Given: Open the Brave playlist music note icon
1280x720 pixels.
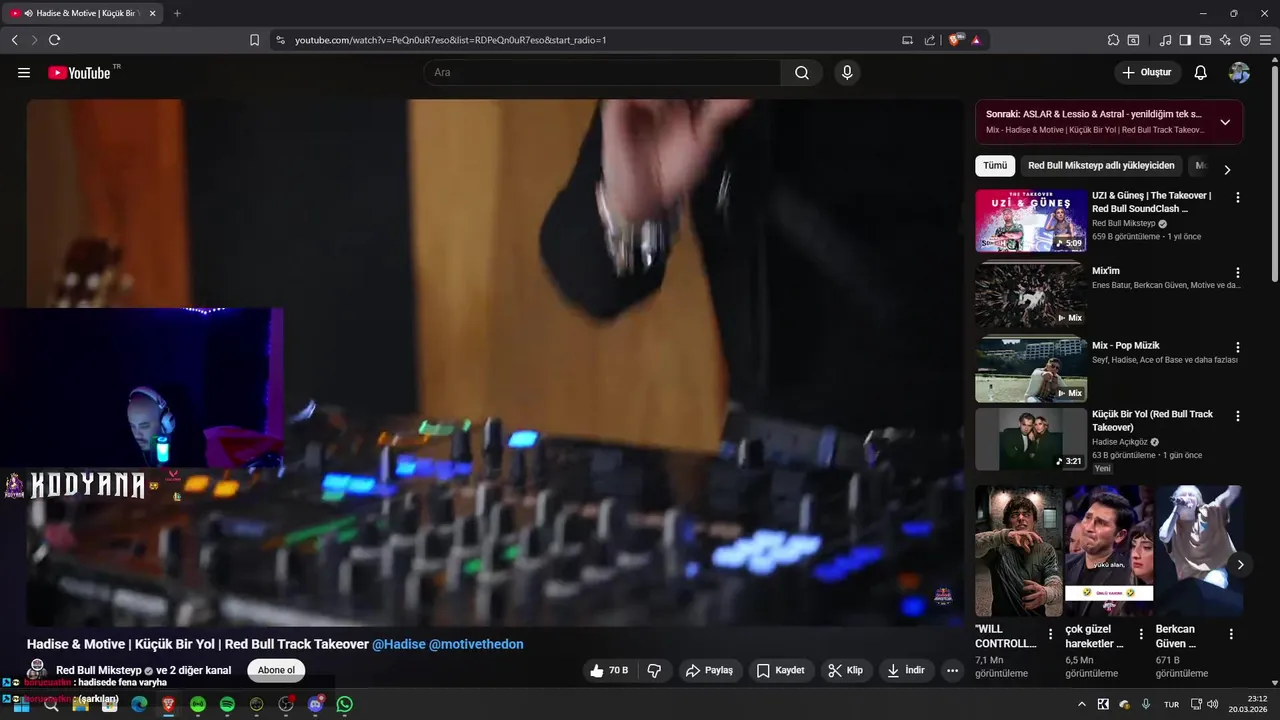Looking at the screenshot, I should 1165,40.
